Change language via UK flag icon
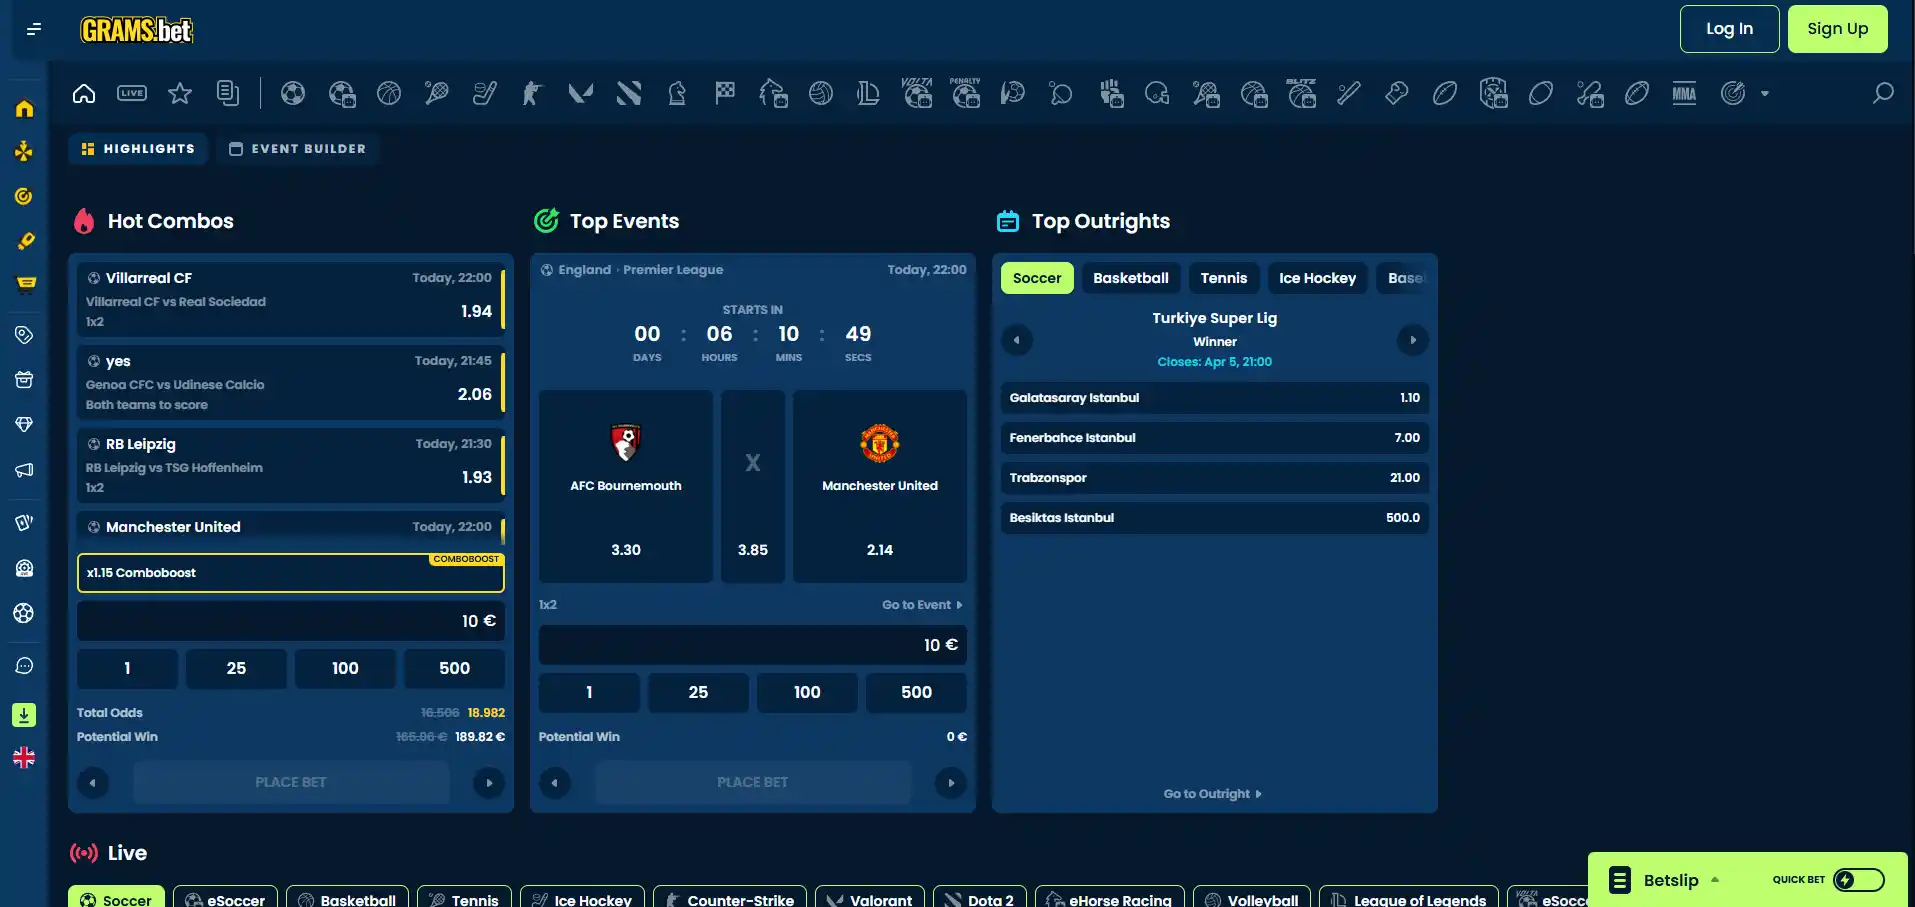Image resolution: width=1915 pixels, height=907 pixels. coord(24,758)
